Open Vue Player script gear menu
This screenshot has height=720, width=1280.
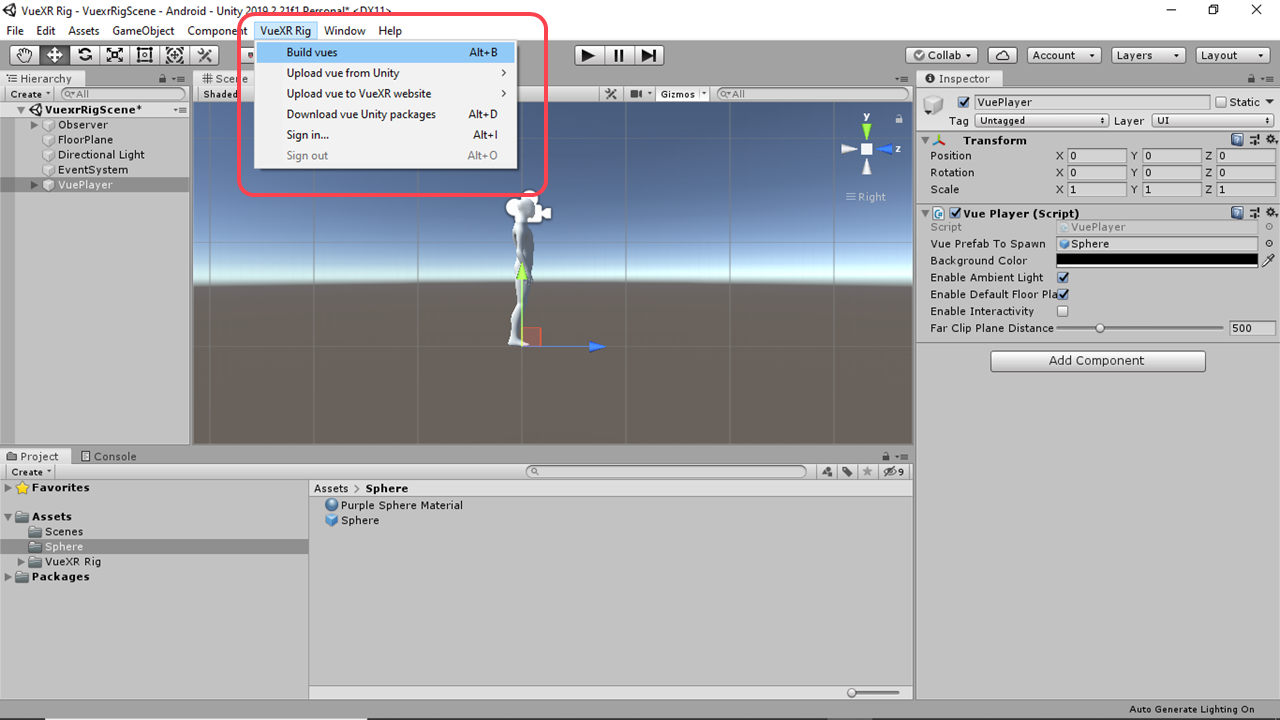(1270, 213)
